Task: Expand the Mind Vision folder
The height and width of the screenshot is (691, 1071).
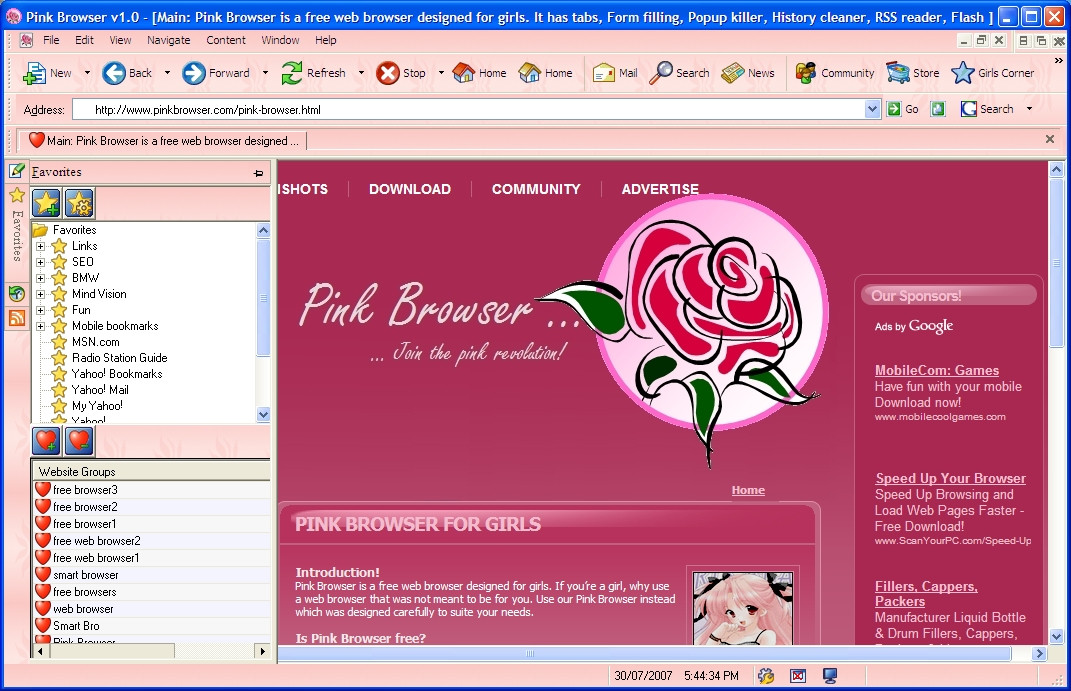Action: coord(40,294)
